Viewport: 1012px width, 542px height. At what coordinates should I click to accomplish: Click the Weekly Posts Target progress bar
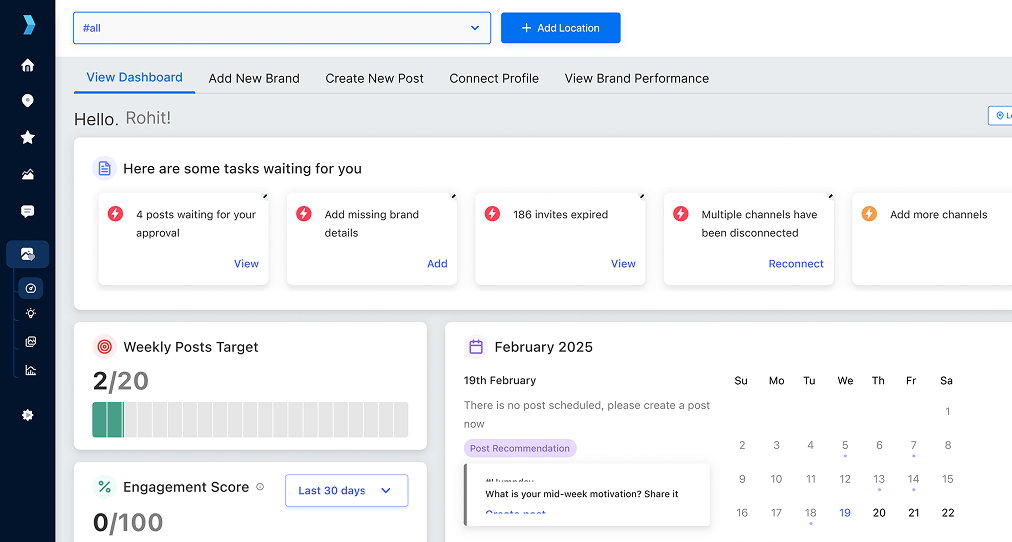(250, 419)
